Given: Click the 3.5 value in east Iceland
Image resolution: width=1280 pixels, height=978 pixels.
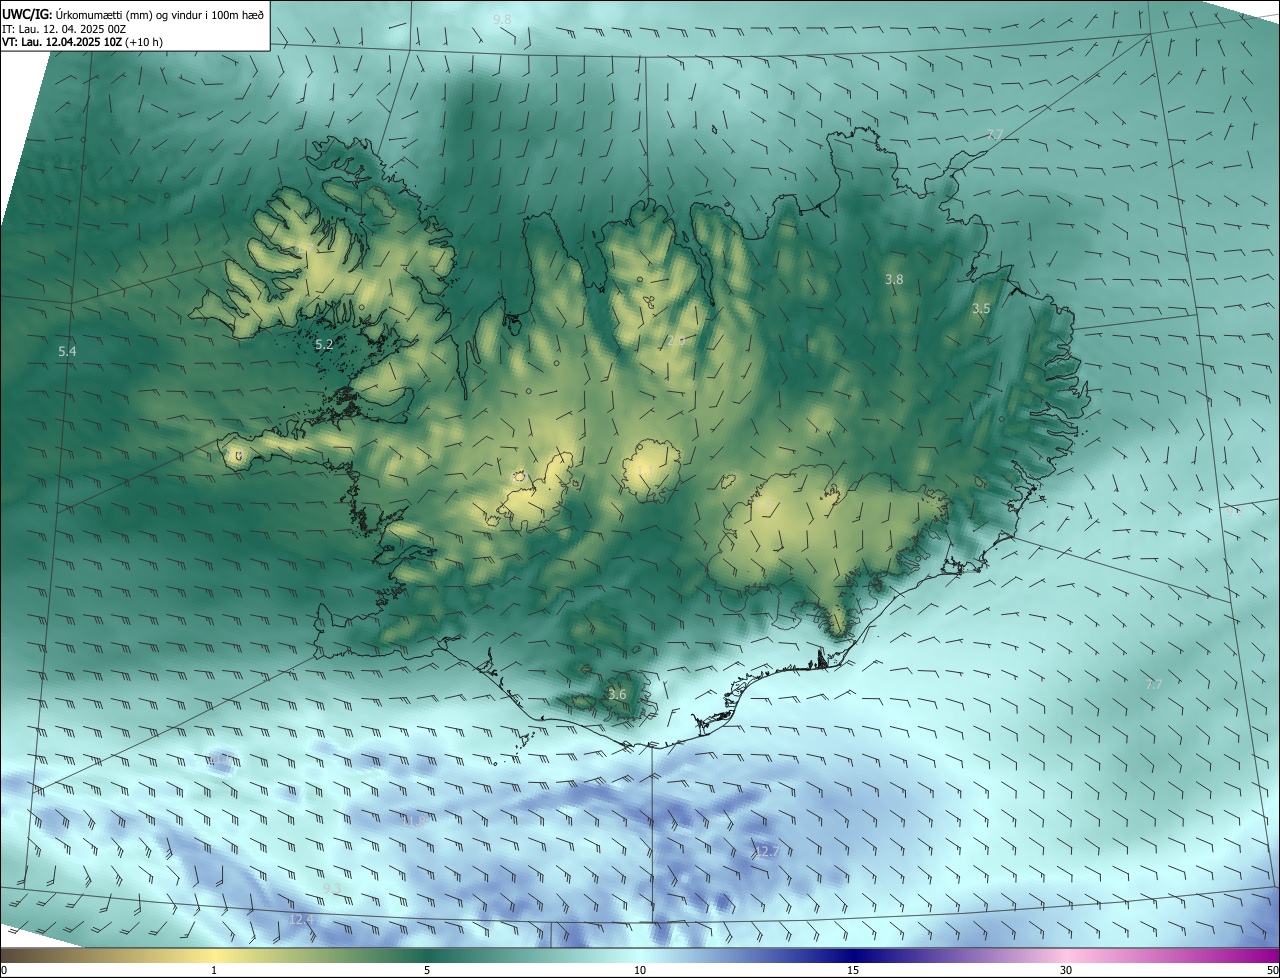Looking at the screenshot, I should (981, 309).
